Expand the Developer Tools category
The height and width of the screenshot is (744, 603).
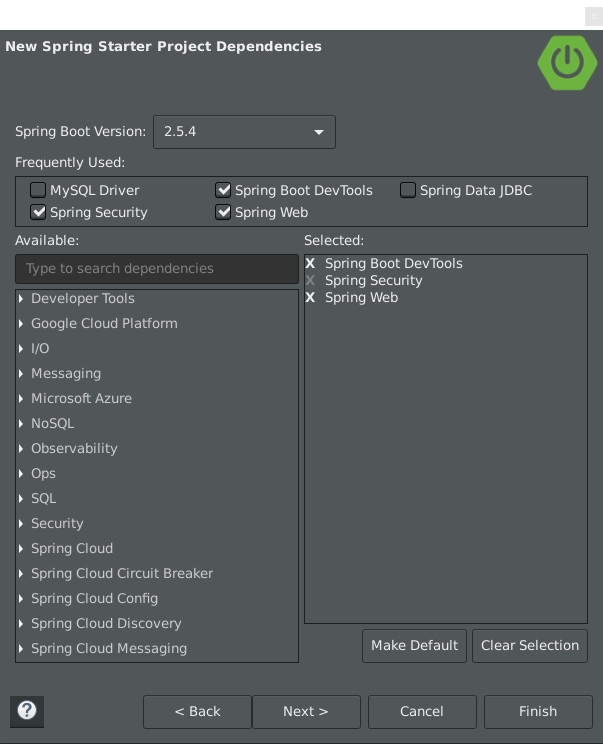[x=21, y=298]
